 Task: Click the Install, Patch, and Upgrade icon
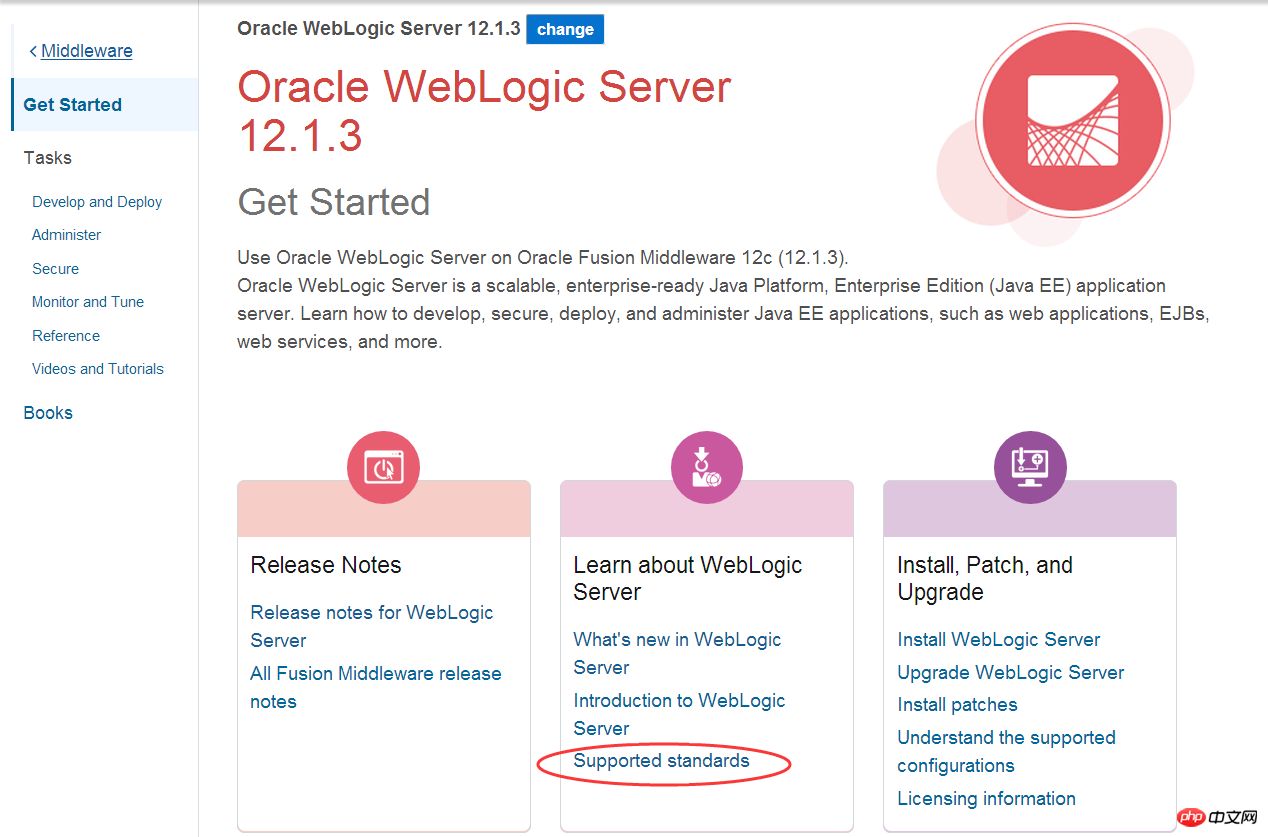[1030, 468]
